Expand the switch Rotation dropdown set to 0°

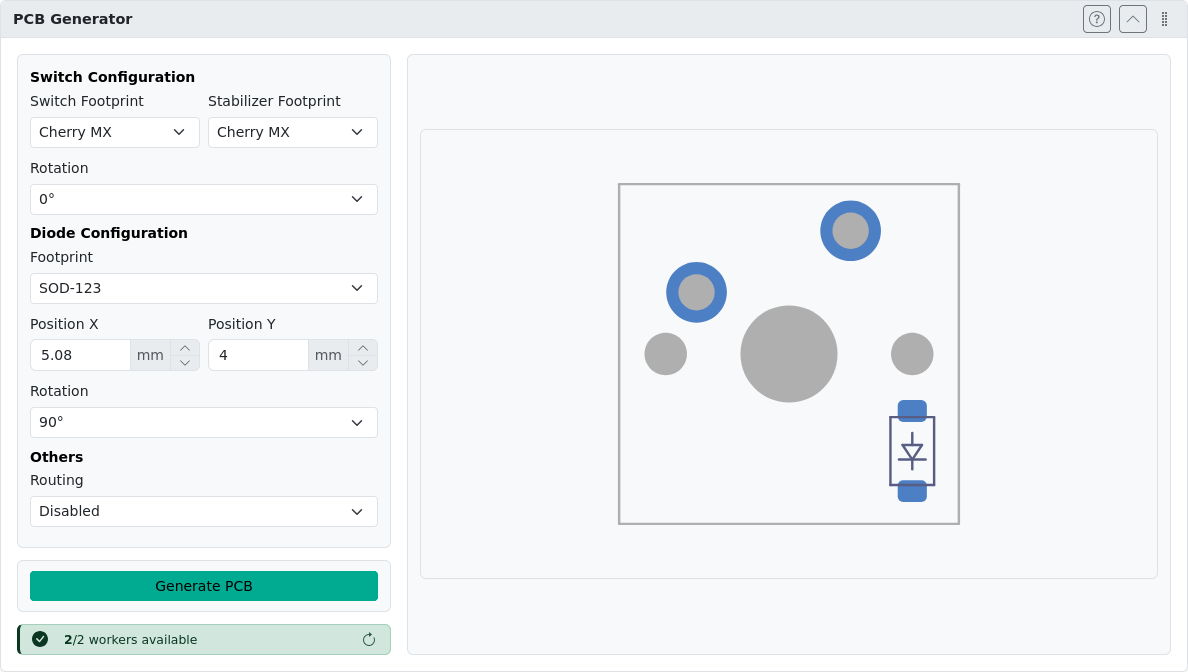click(x=203, y=199)
